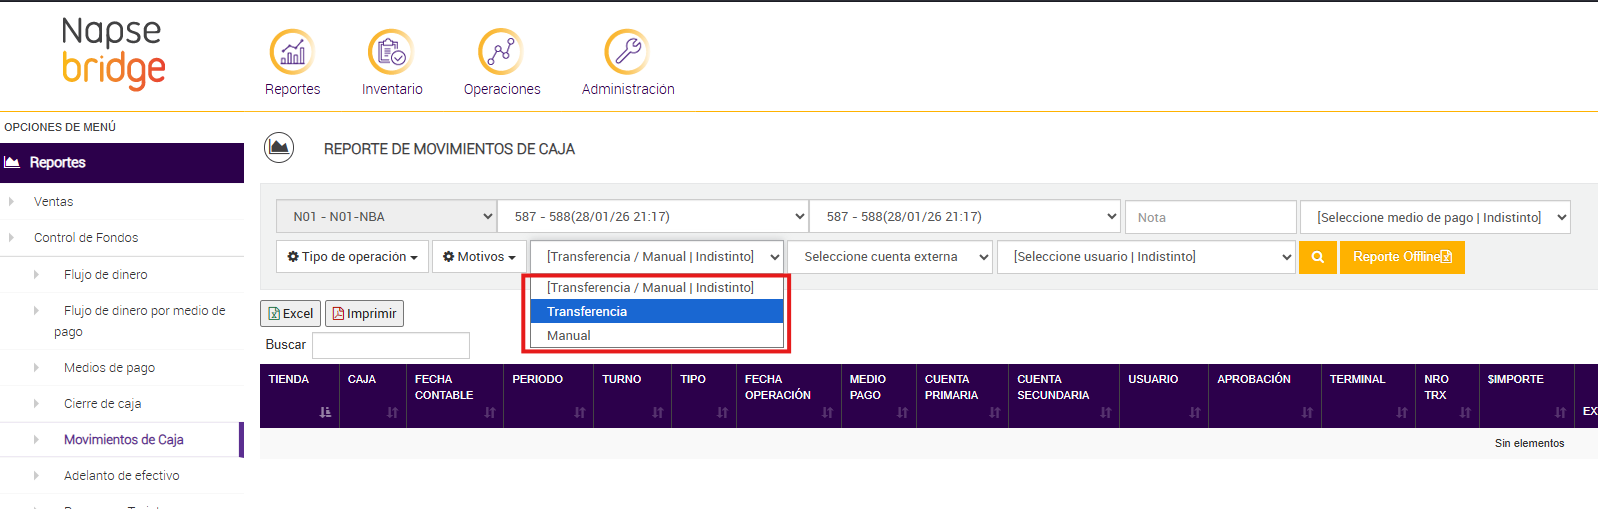The width and height of the screenshot is (1598, 509).
Task: Click the orange search magnifier button
Action: click(1318, 257)
